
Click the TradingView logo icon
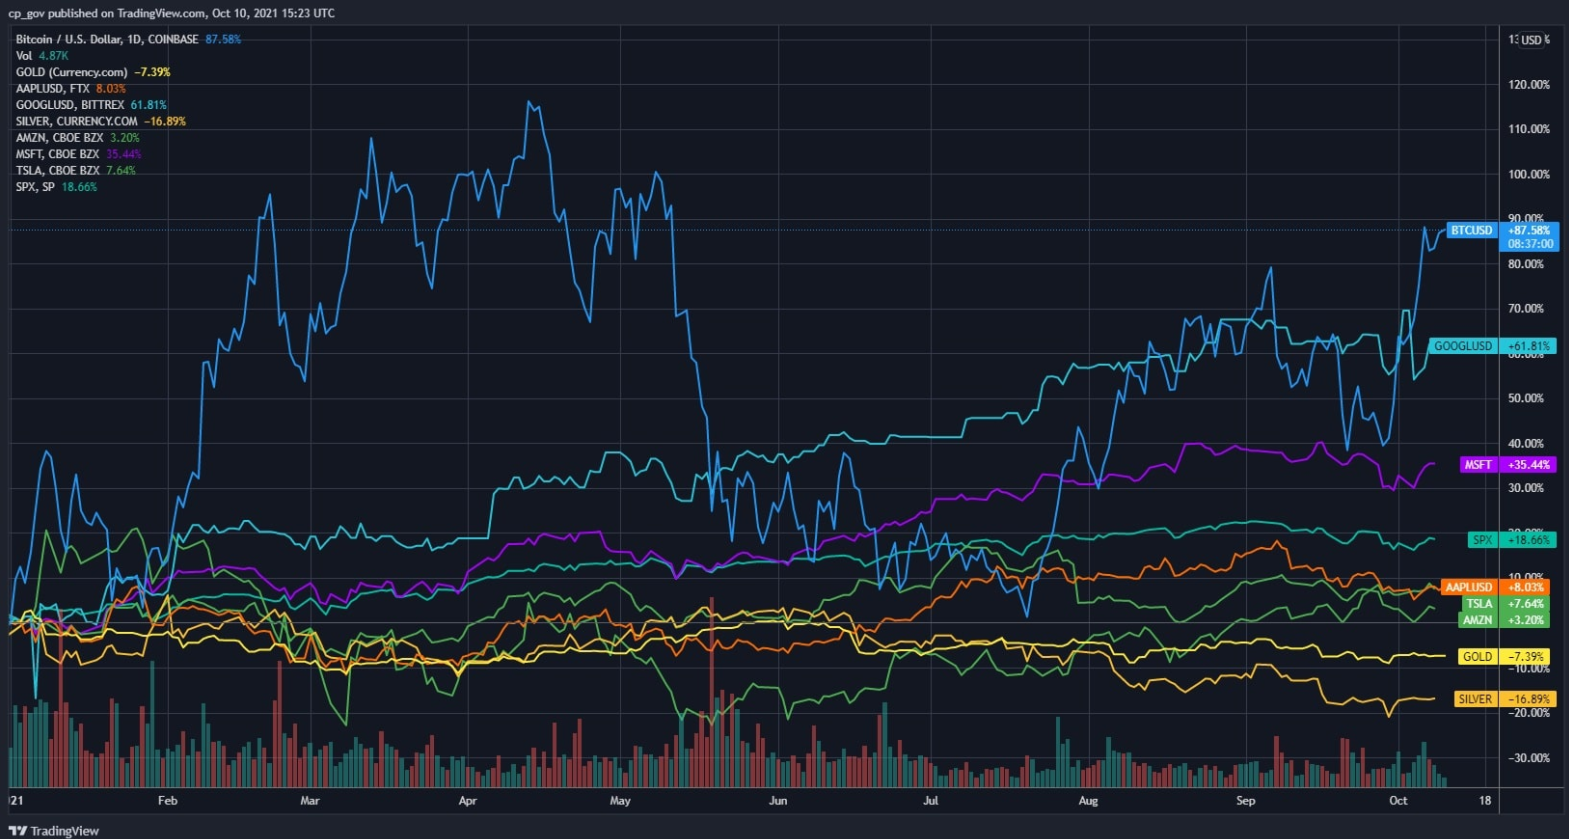pyautogui.click(x=18, y=831)
